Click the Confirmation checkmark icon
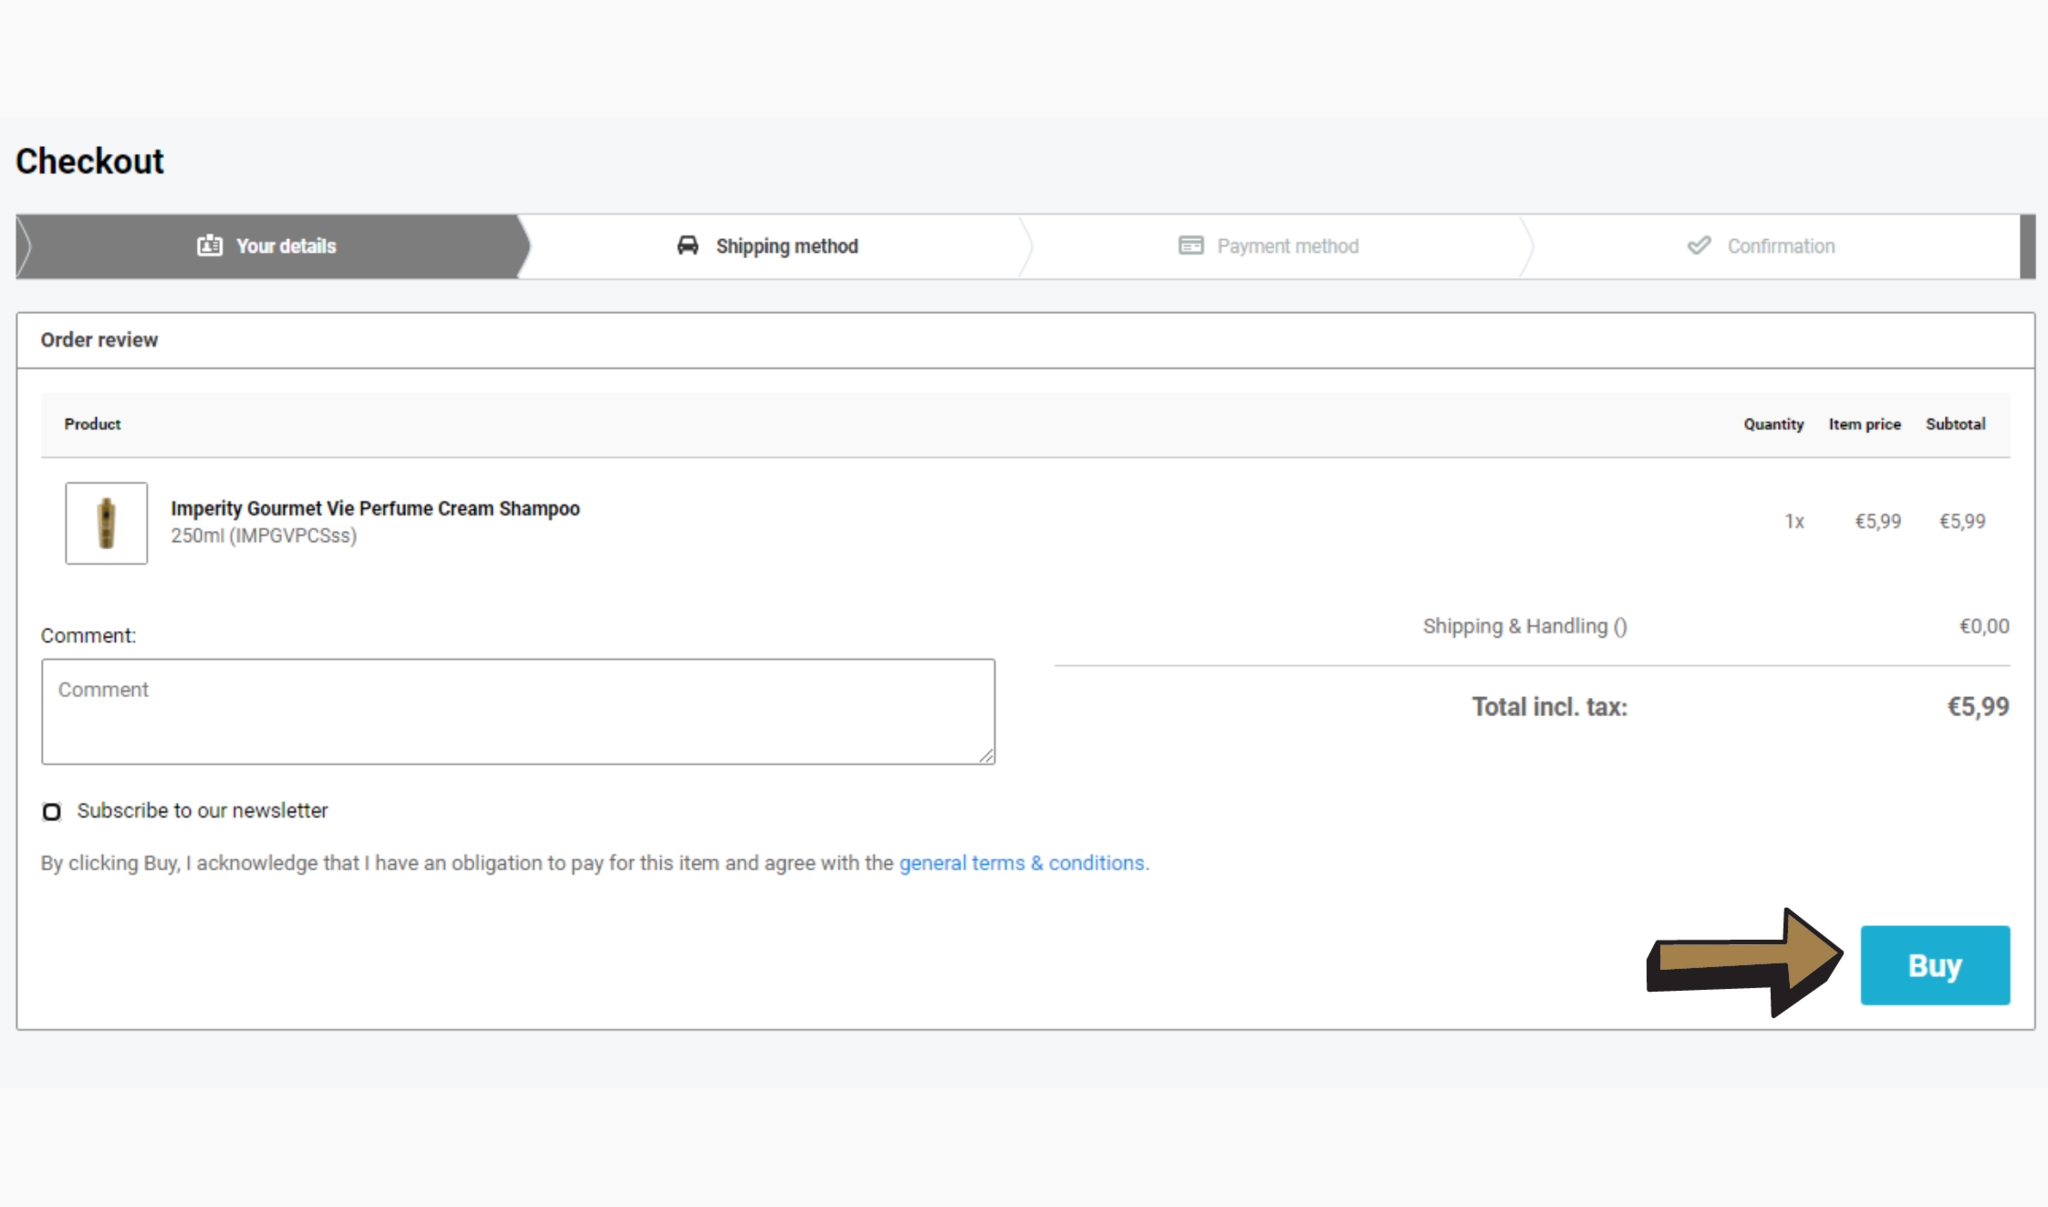Image resolution: width=2048 pixels, height=1207 pixels. (1699, 246)
